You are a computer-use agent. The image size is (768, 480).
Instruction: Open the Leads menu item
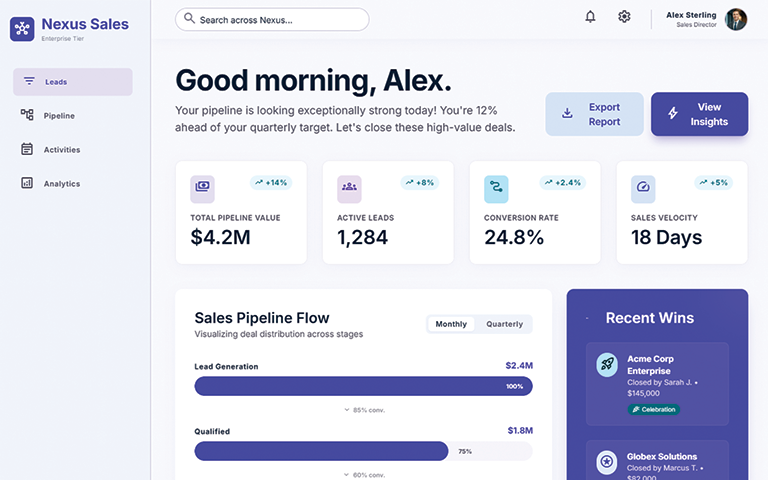[72, 82]
